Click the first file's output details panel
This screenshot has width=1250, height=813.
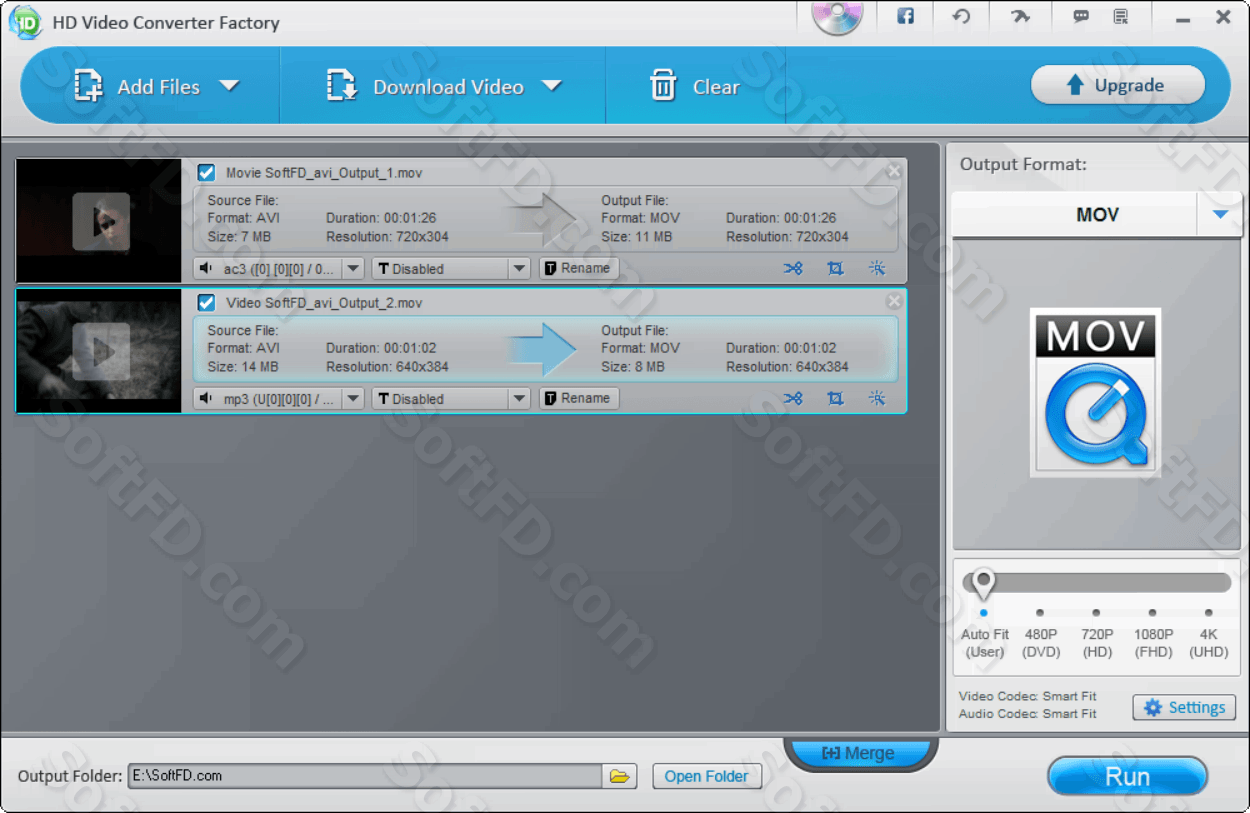point(545,219)
